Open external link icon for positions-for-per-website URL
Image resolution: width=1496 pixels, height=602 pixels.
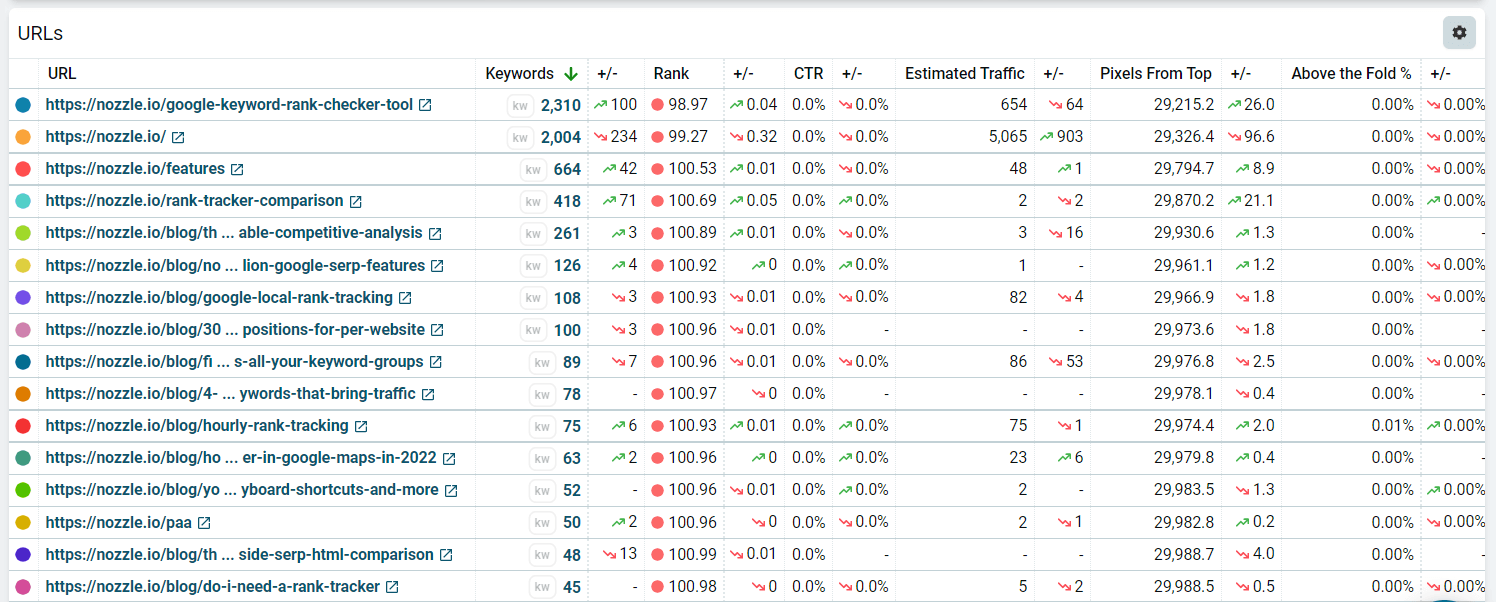click(x=437, y=330)
